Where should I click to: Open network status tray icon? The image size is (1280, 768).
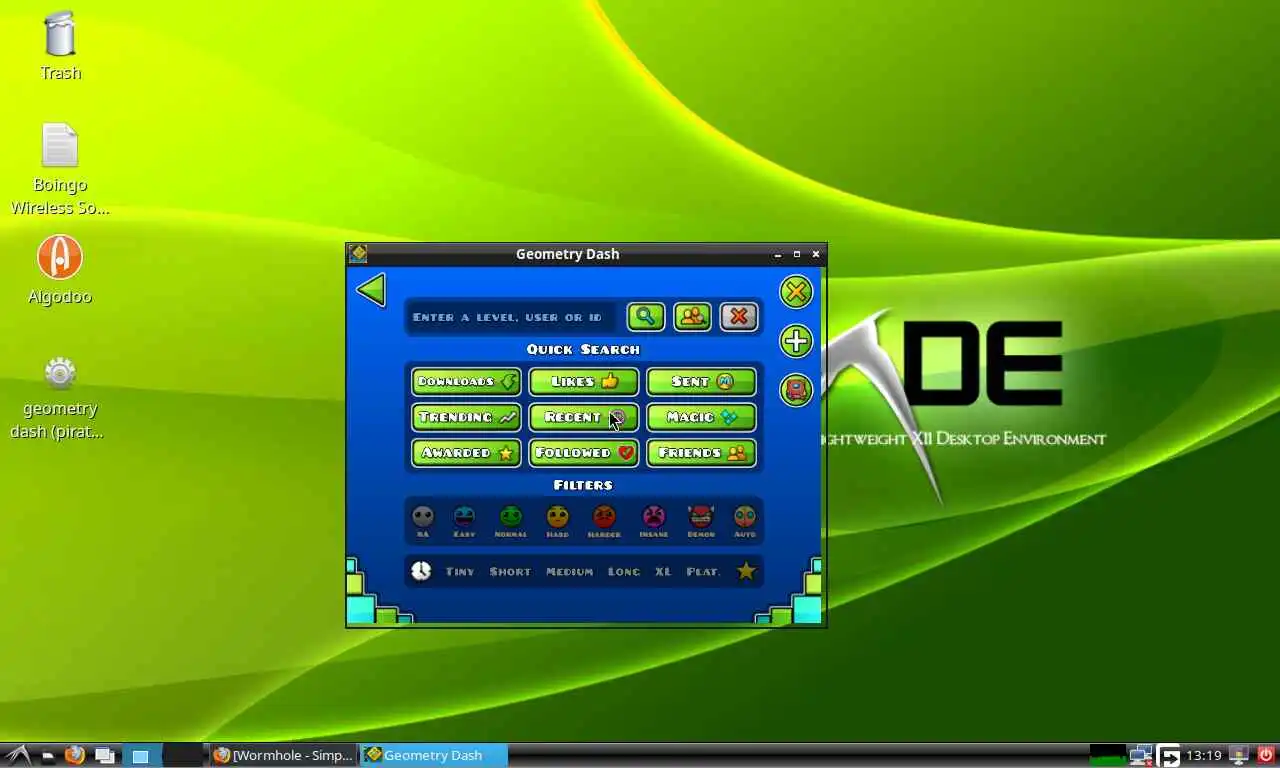tap(1141, 755)
